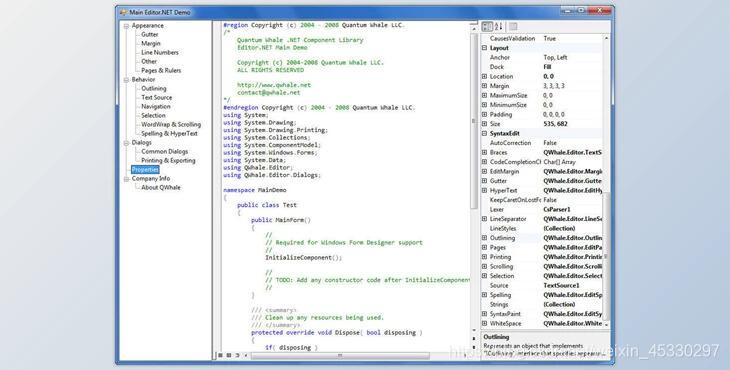Select the AutoCorrection property row
The image size is (730, 370).
(542, 143)
